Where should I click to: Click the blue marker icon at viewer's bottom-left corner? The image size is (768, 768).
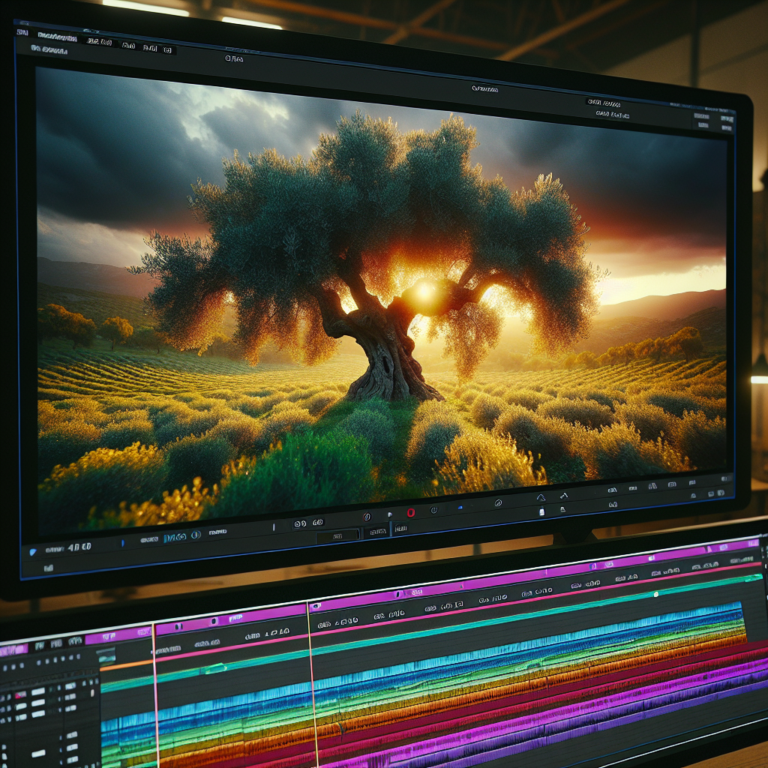pos(33,552)
